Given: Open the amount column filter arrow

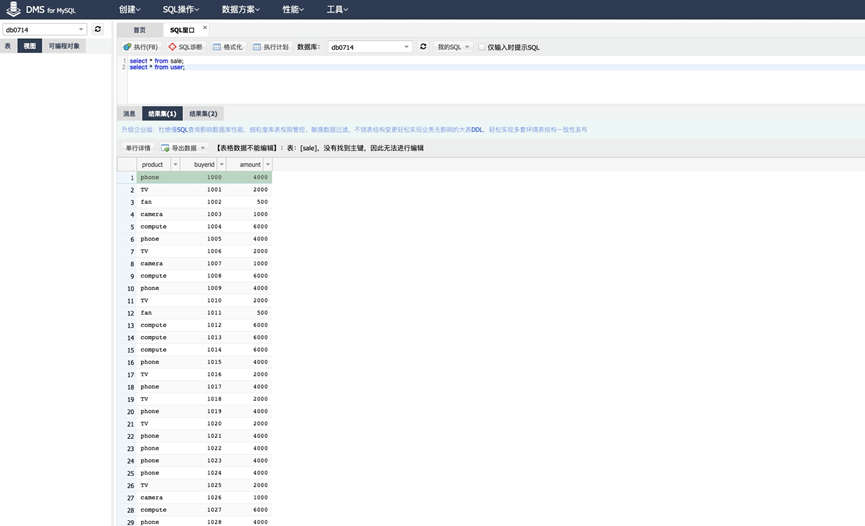Looking at the screenshot, I should pyautogui.click(x=268, y=164).
